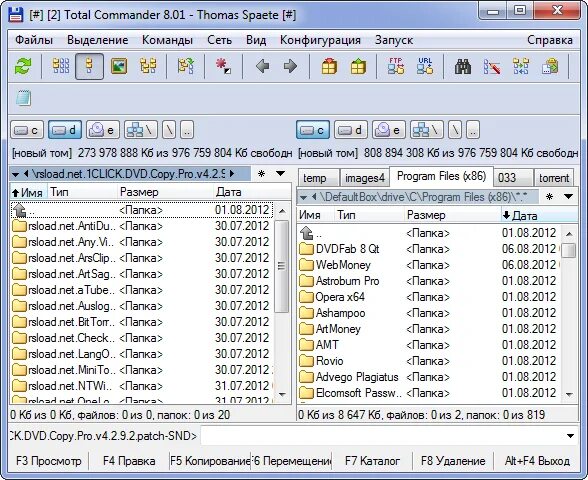Open right panel favorites asterisk button
This screenshot has height=480, width=588.
click(549, 196)
